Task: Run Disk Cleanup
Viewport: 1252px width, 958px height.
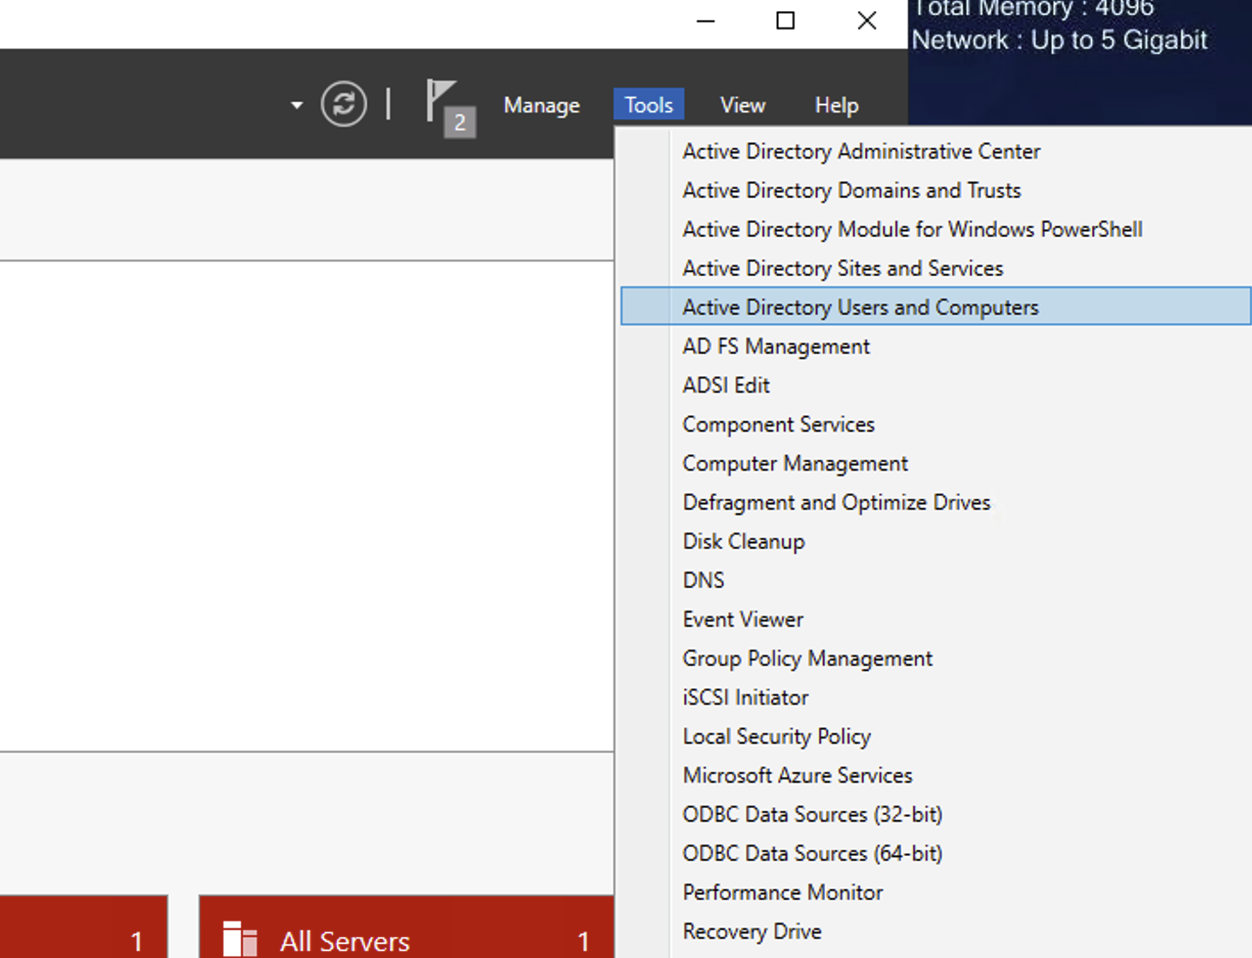Action: coord(936,541)
